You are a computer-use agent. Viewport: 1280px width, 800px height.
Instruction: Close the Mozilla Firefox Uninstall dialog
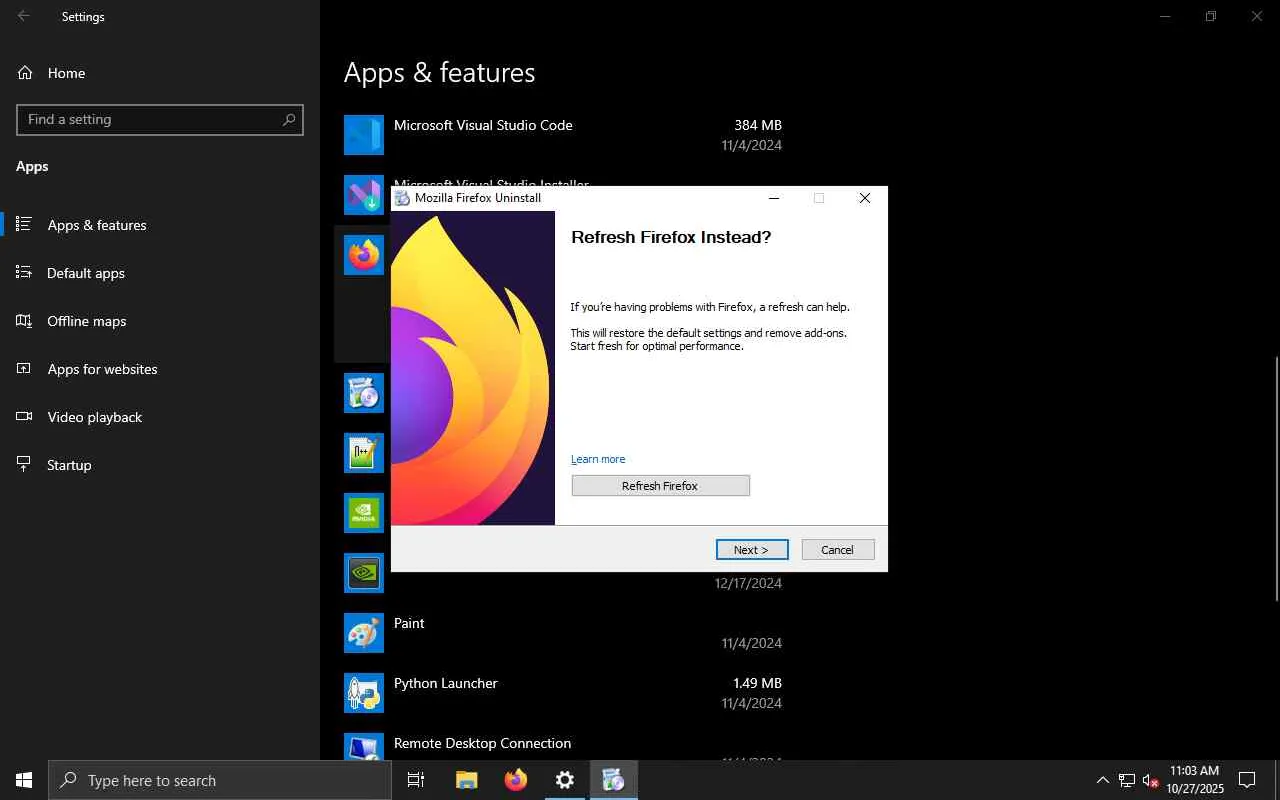(x=865, y=198)
